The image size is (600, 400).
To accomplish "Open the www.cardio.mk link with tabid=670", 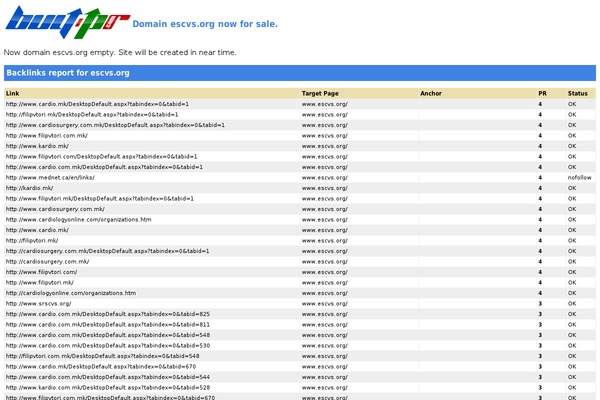I will [101, 367].
